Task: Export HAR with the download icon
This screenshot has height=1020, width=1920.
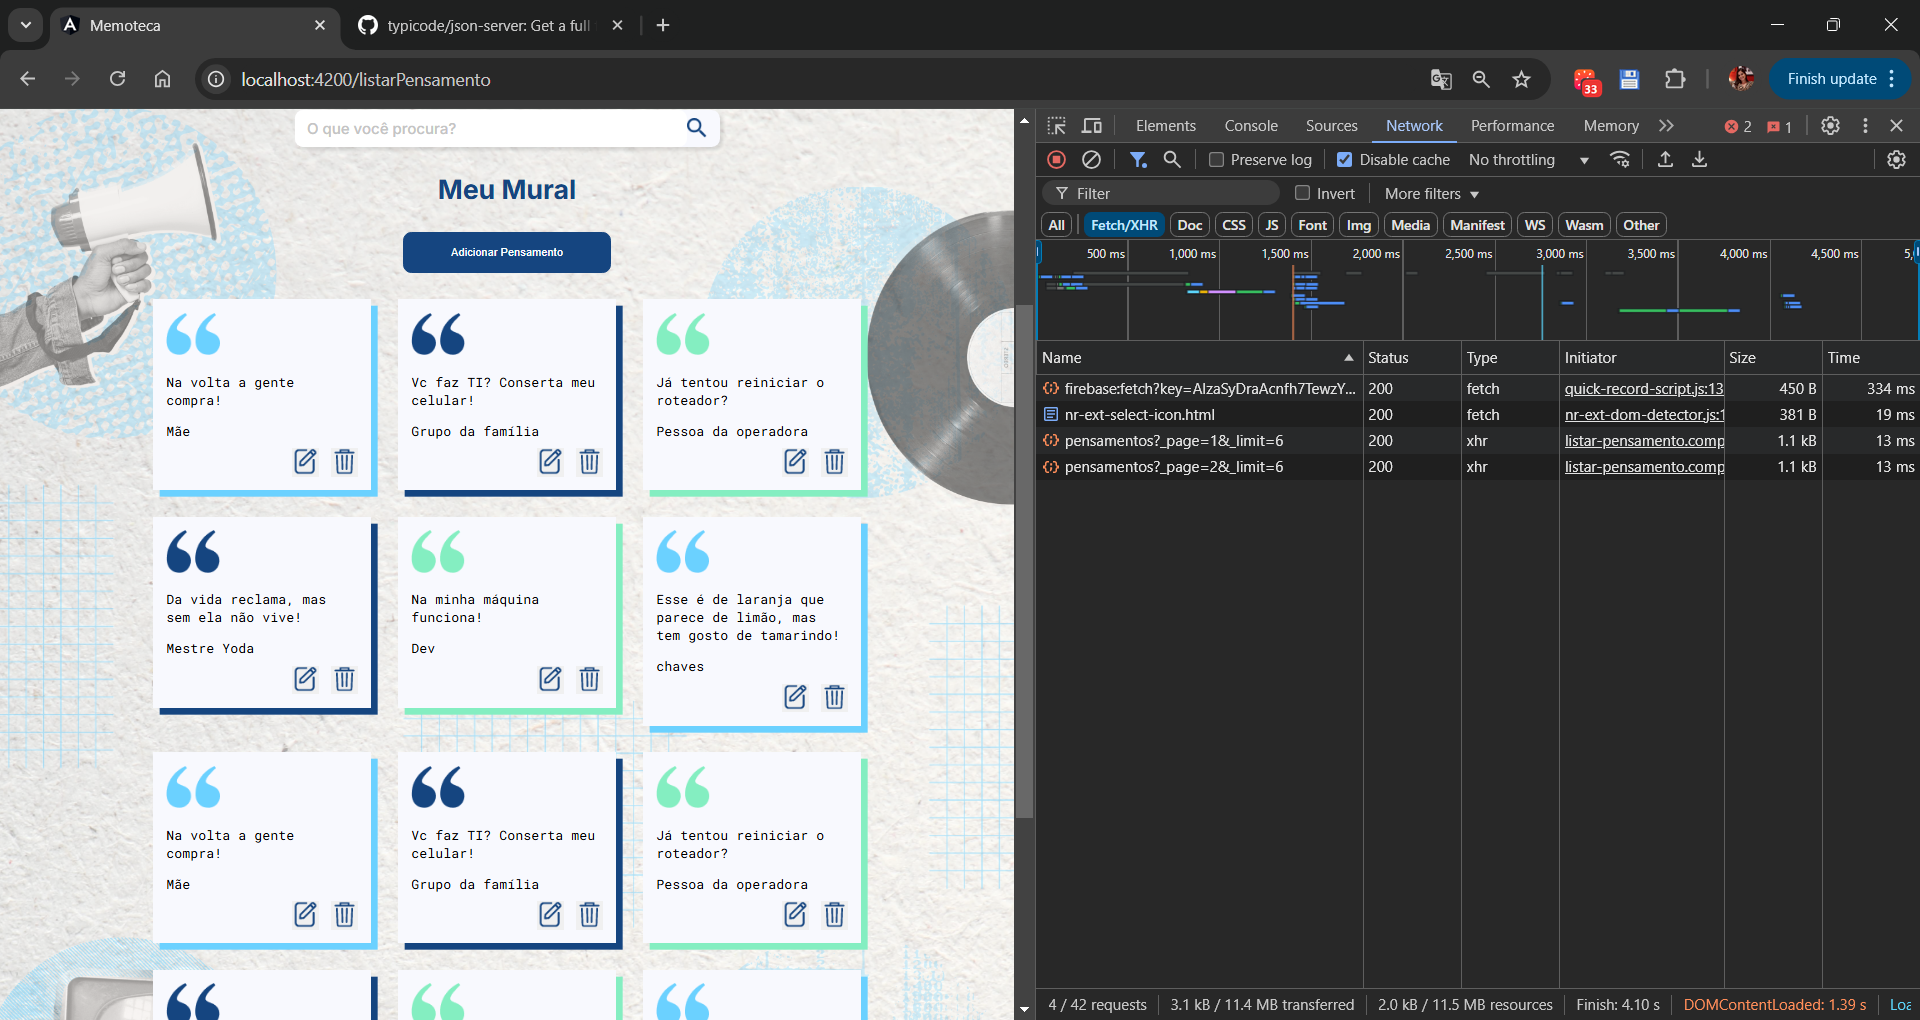Action: (x=1699, y=159)
